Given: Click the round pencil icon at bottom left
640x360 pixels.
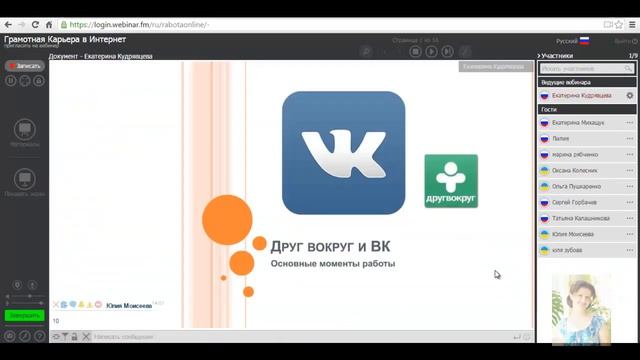Looking at the screenshot, I should click(x=24, y=336).
